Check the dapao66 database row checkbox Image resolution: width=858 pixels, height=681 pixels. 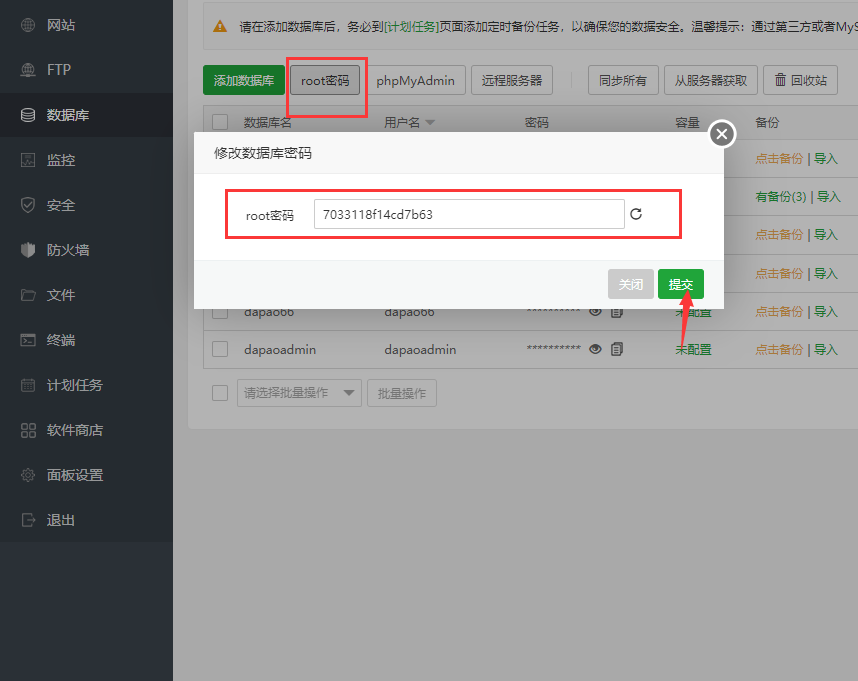(219, 311)
